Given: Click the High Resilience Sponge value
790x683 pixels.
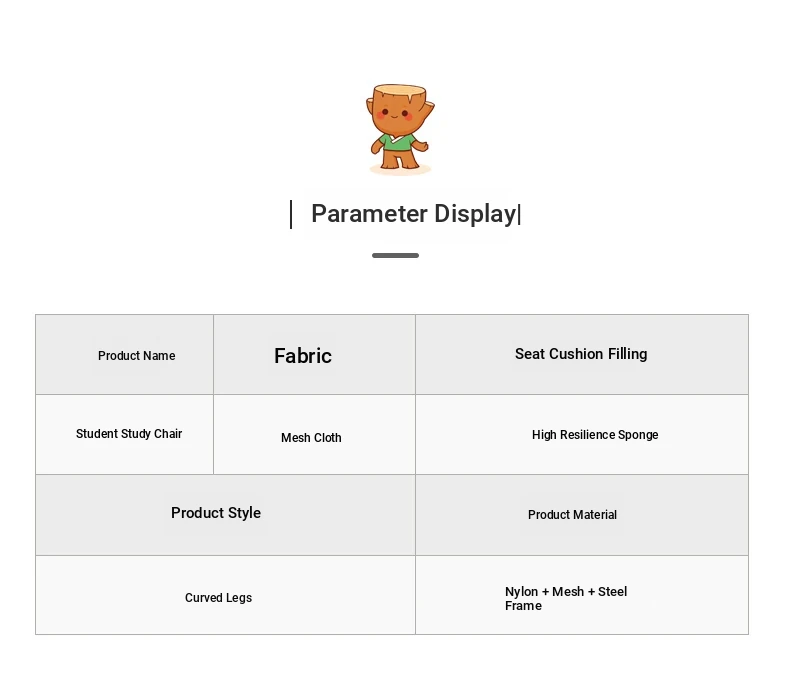Looking at the screenshot, I should pyautogui.click(x=595, y=435).
